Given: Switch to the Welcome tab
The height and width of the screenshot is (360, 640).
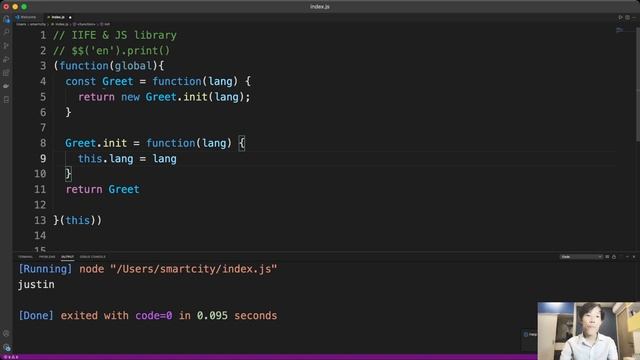Looking at the screenshot, I should [26, 17].
